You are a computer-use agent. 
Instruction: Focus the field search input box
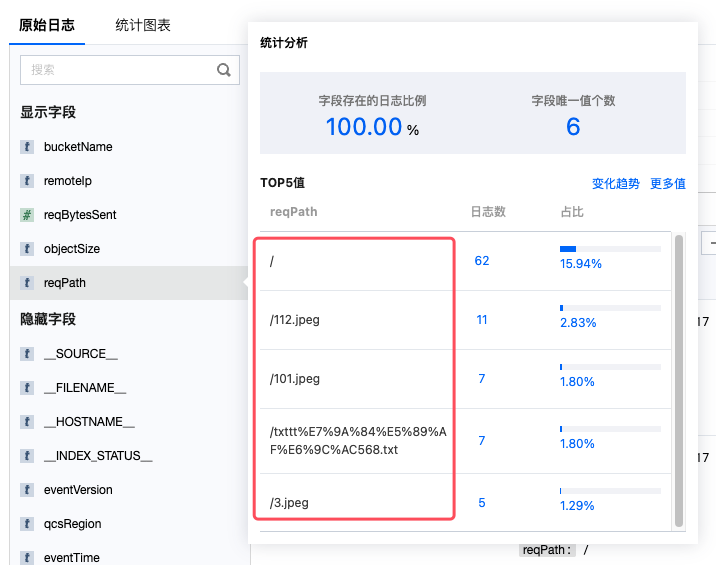120,70
